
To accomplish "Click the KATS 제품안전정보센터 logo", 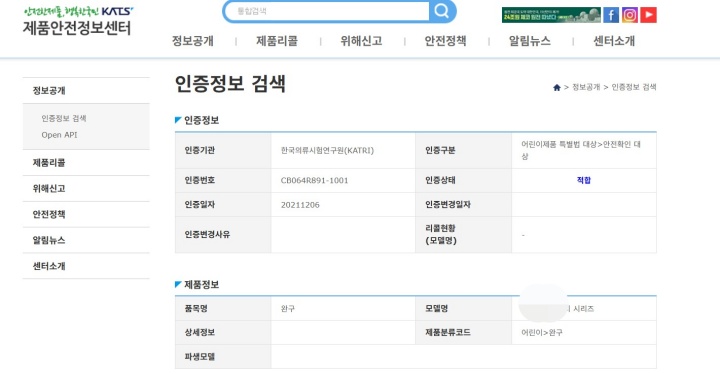I will coord(77,21).
